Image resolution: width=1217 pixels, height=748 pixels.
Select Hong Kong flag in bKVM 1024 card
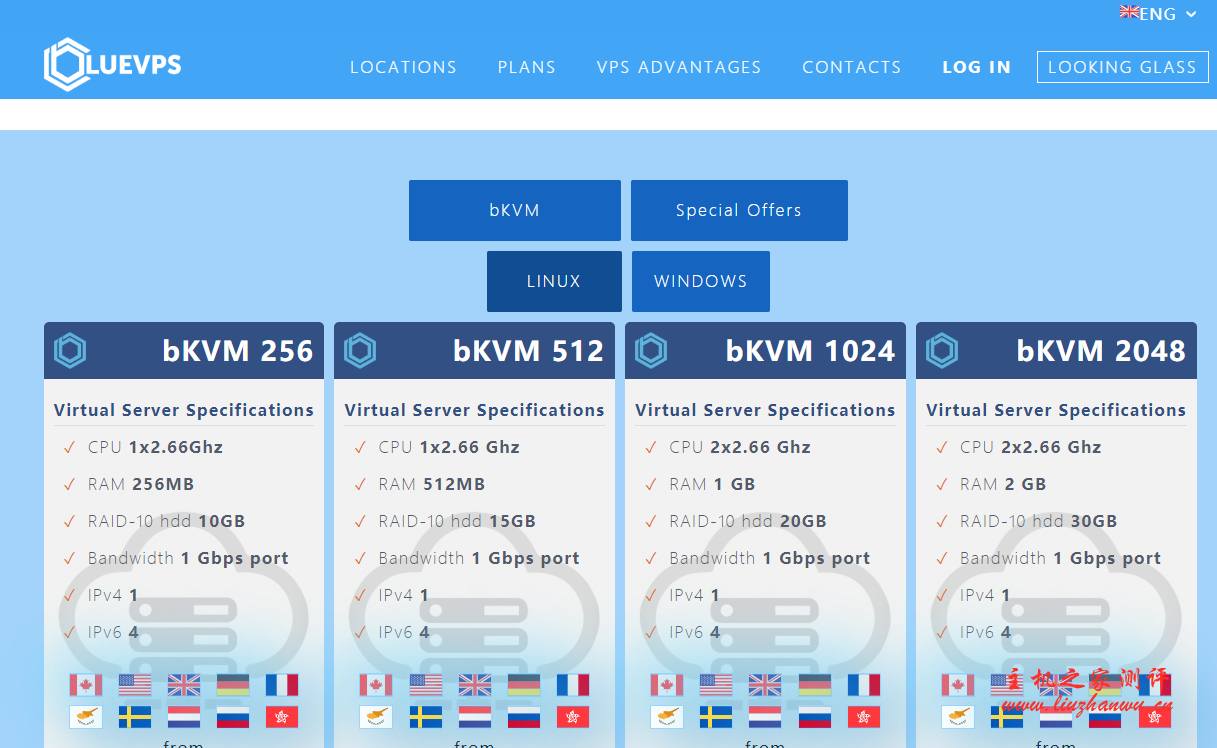pyautogui.click(x=864, y=717)
